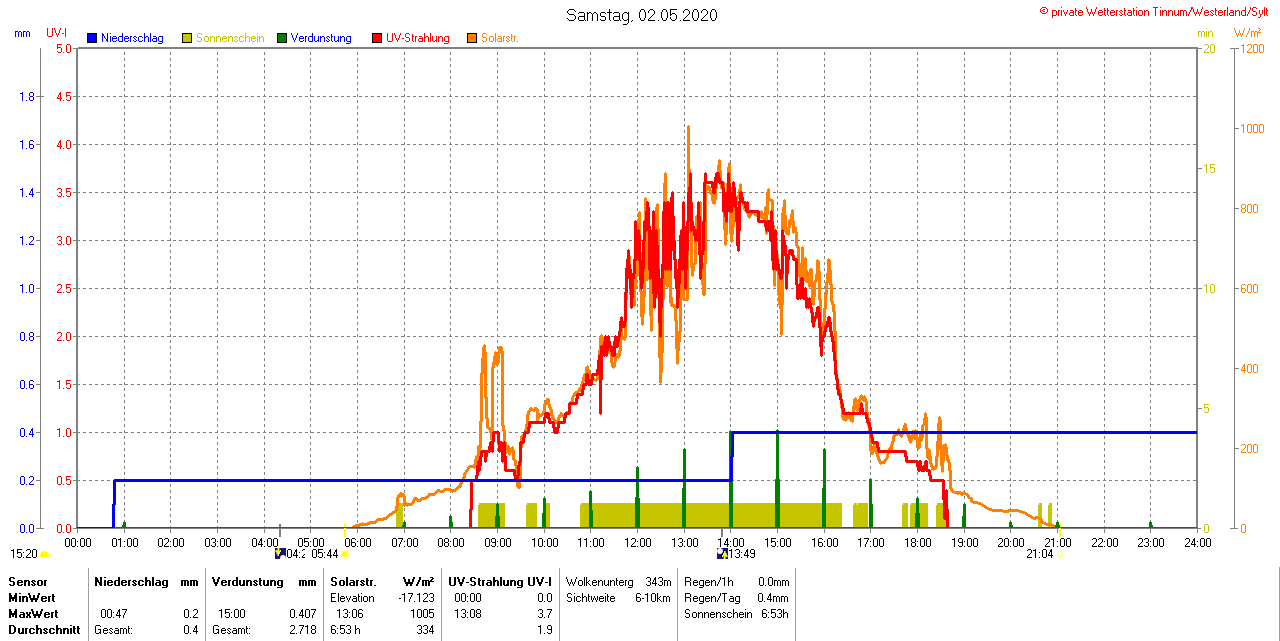1280x641 pixels.
Task: Click the MaxWert row header
Action: pyautogui.click(x=35, y=613)
